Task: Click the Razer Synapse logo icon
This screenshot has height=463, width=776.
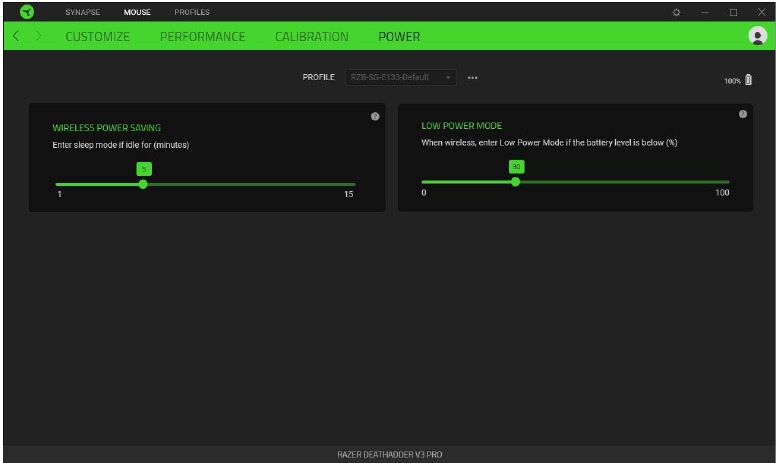Action: click(x=27, y=12)
